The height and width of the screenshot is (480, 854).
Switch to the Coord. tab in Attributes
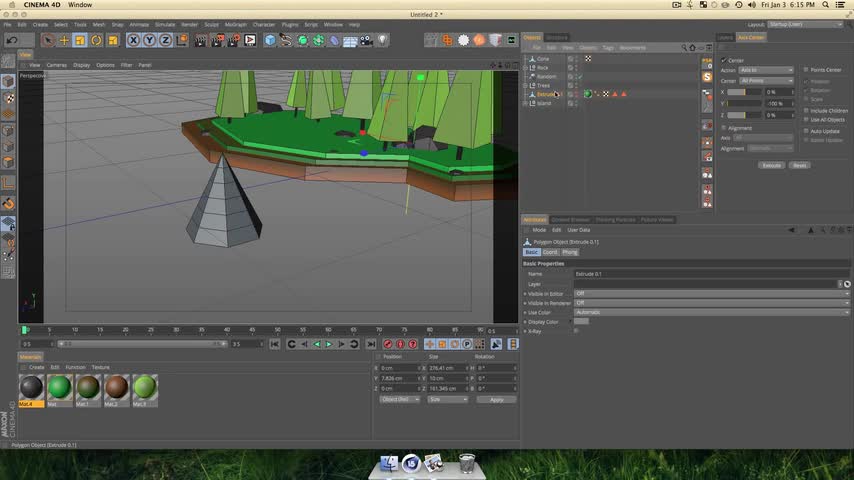(550, 252)
